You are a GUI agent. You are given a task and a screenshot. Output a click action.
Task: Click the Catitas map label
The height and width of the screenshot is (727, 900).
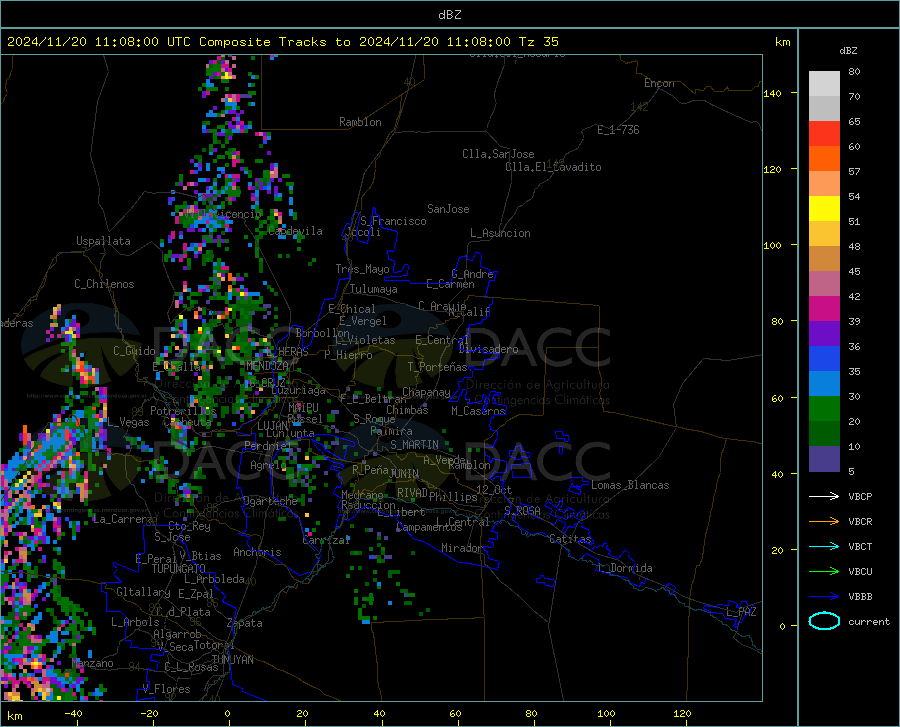pos(570,539)
